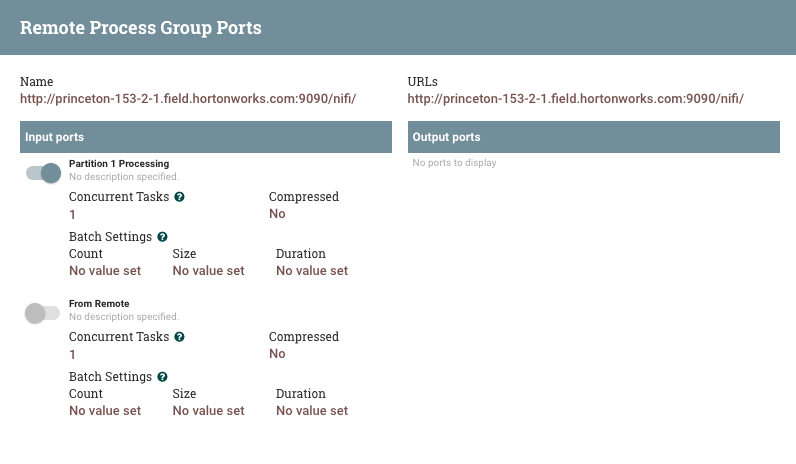Click Concurrent Tasks value of Partition 1 Processing

click(73, 214)
